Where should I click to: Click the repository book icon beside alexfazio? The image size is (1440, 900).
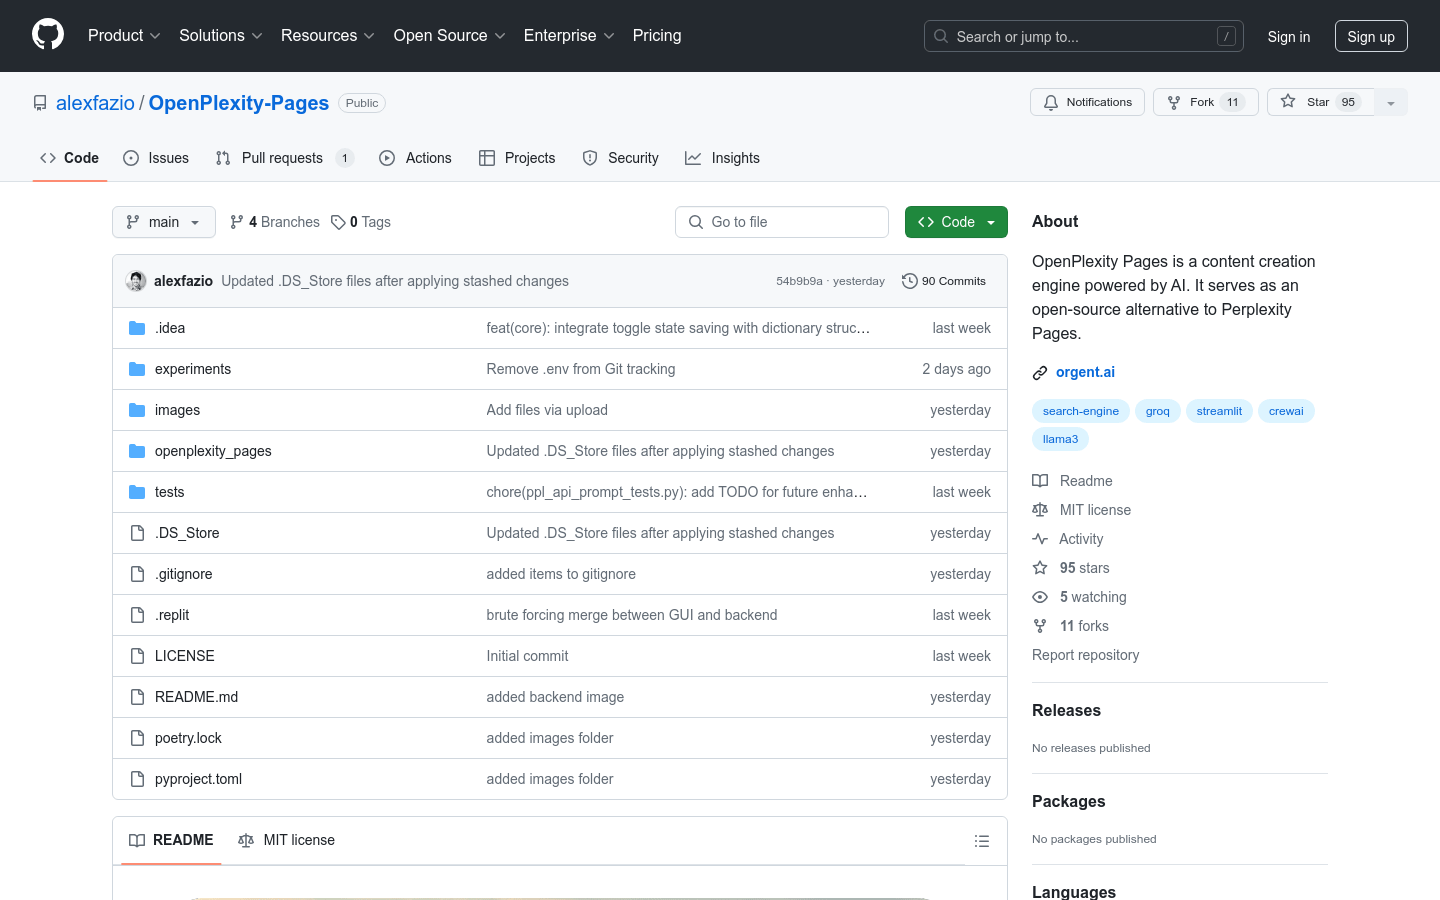40,103
